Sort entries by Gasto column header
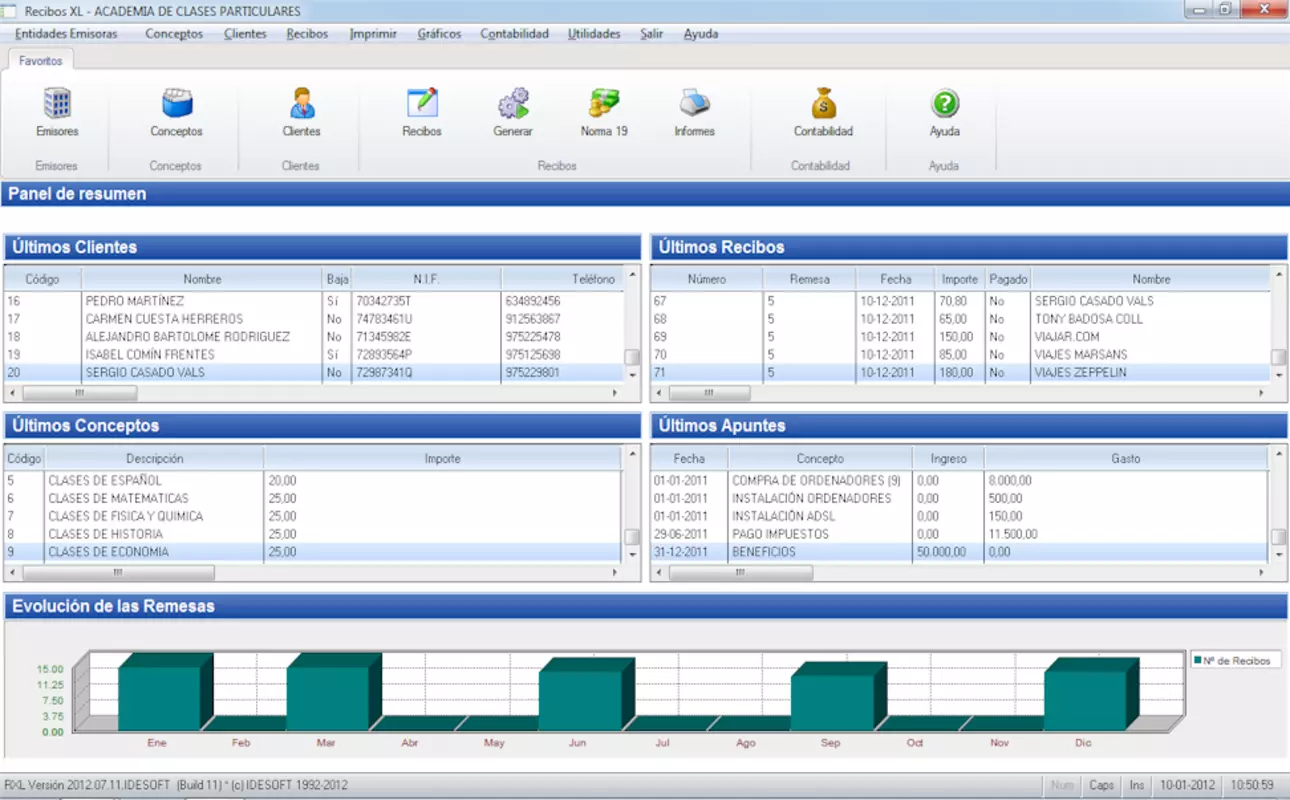Viewport: 1290px width, 800px height. (x=1126, y=459)
